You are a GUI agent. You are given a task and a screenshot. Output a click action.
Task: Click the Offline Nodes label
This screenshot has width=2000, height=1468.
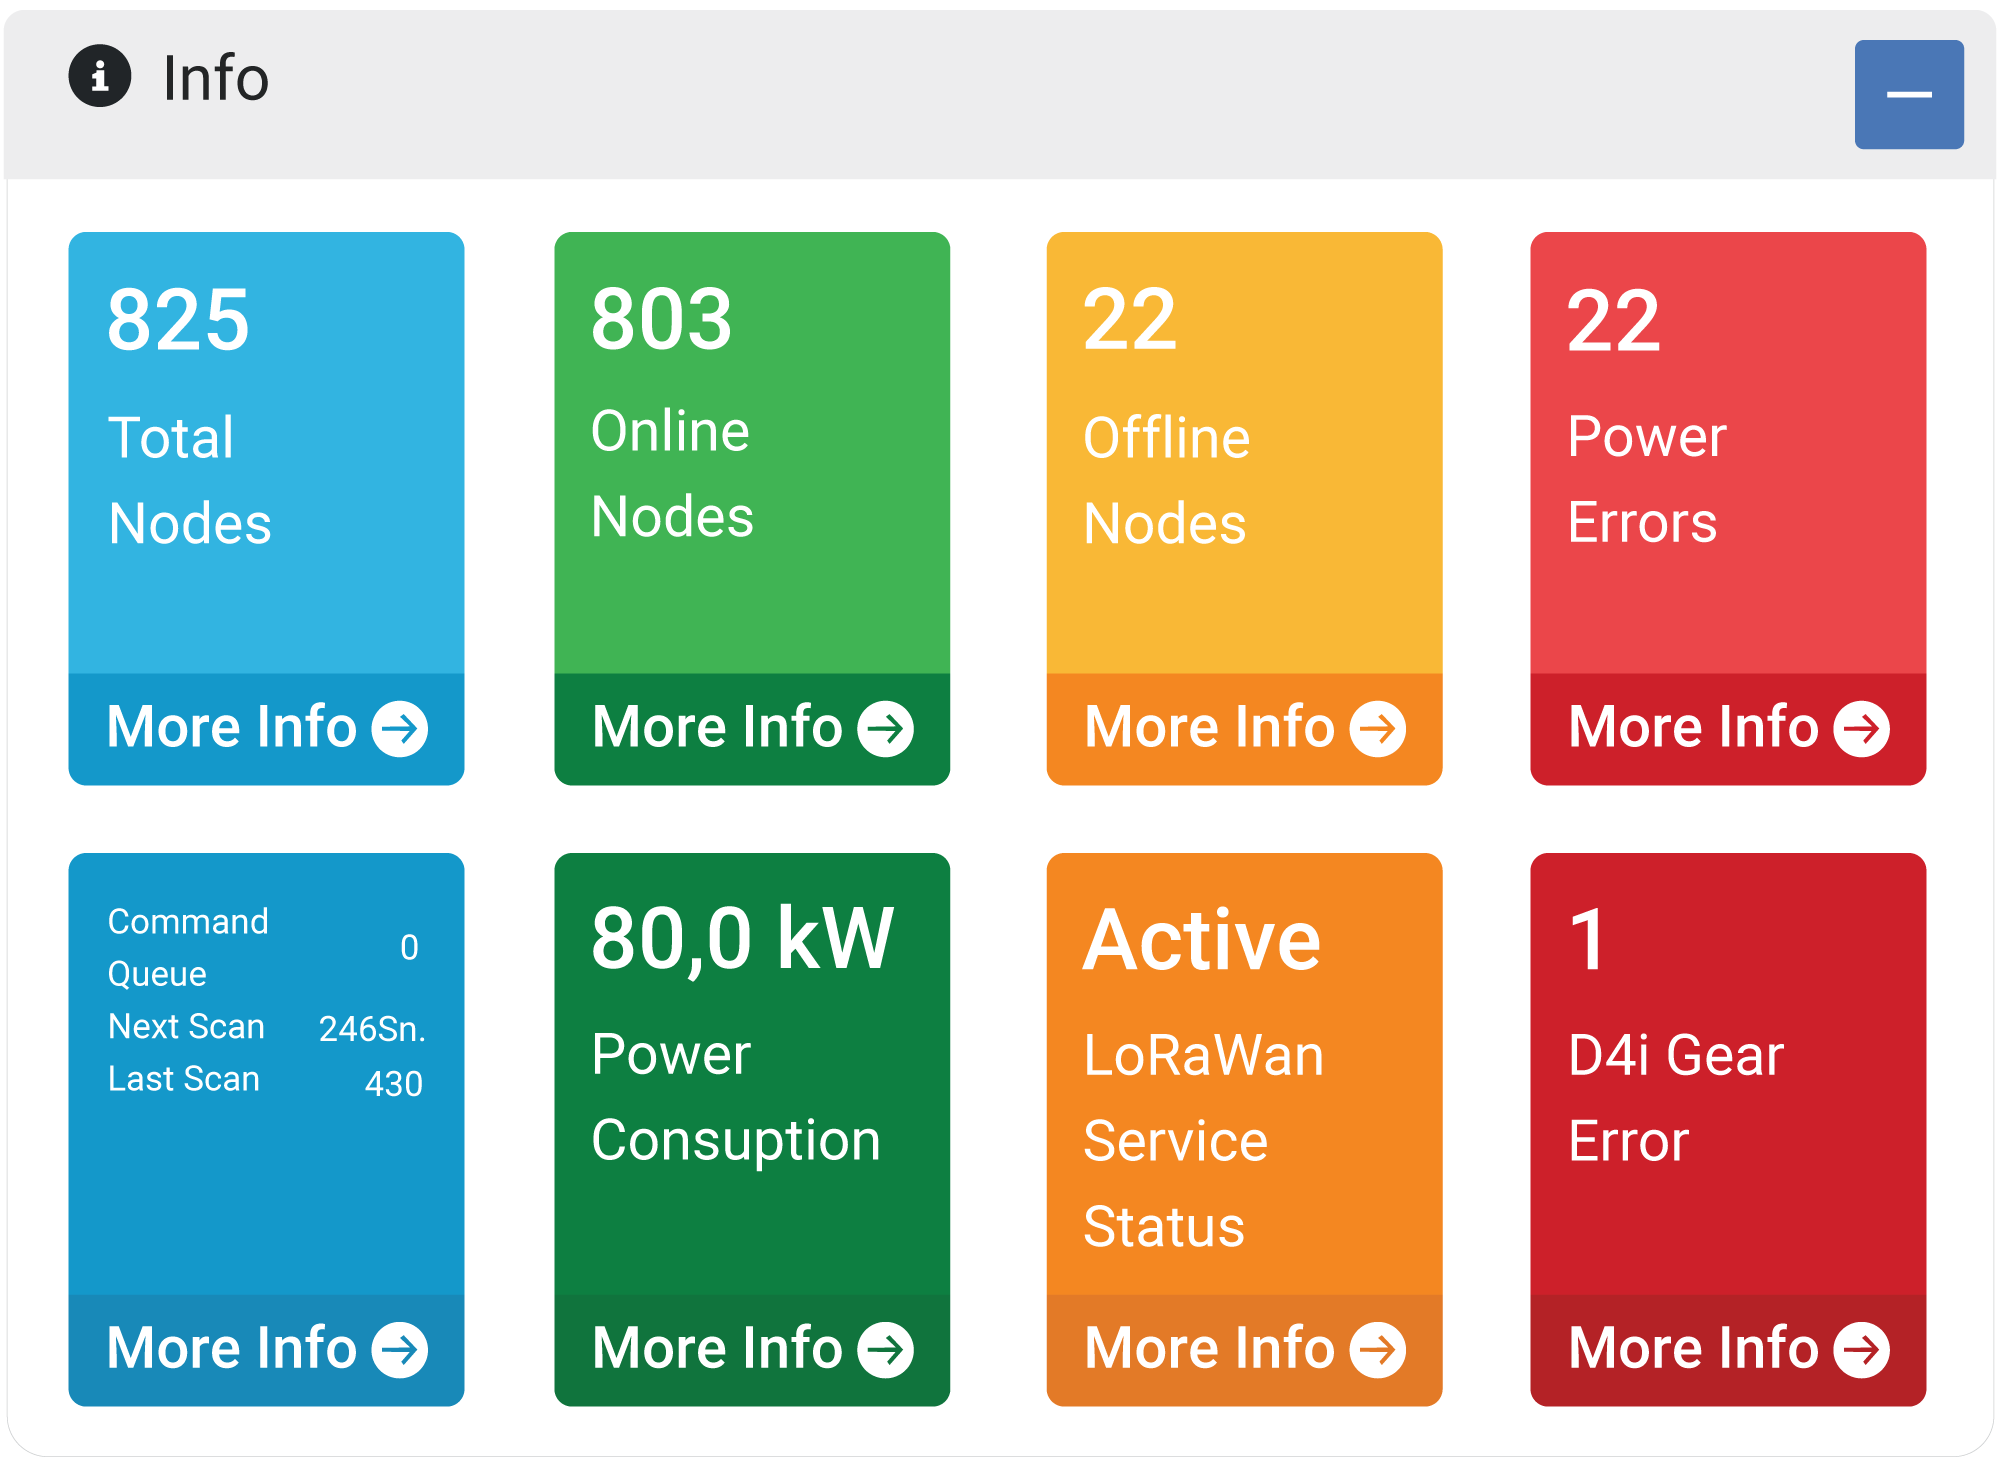pyautogui.click(x=1167, y=480)
